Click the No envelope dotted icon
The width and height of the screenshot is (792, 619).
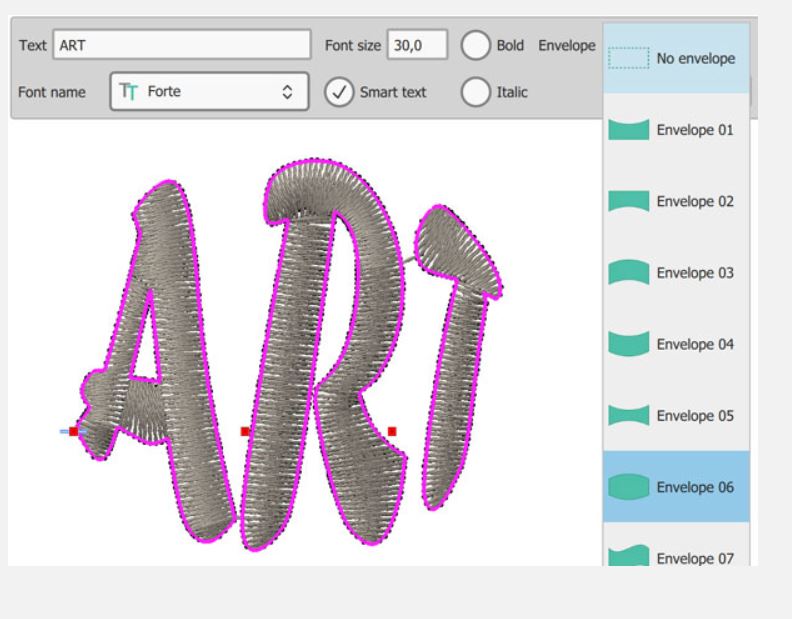click(x=628, y=59)
